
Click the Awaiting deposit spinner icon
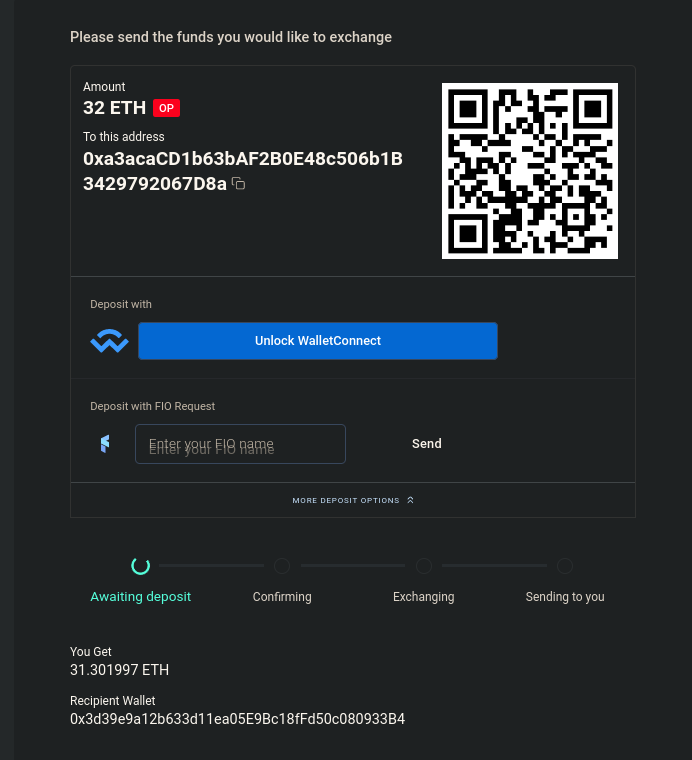[x=141, y=566]
